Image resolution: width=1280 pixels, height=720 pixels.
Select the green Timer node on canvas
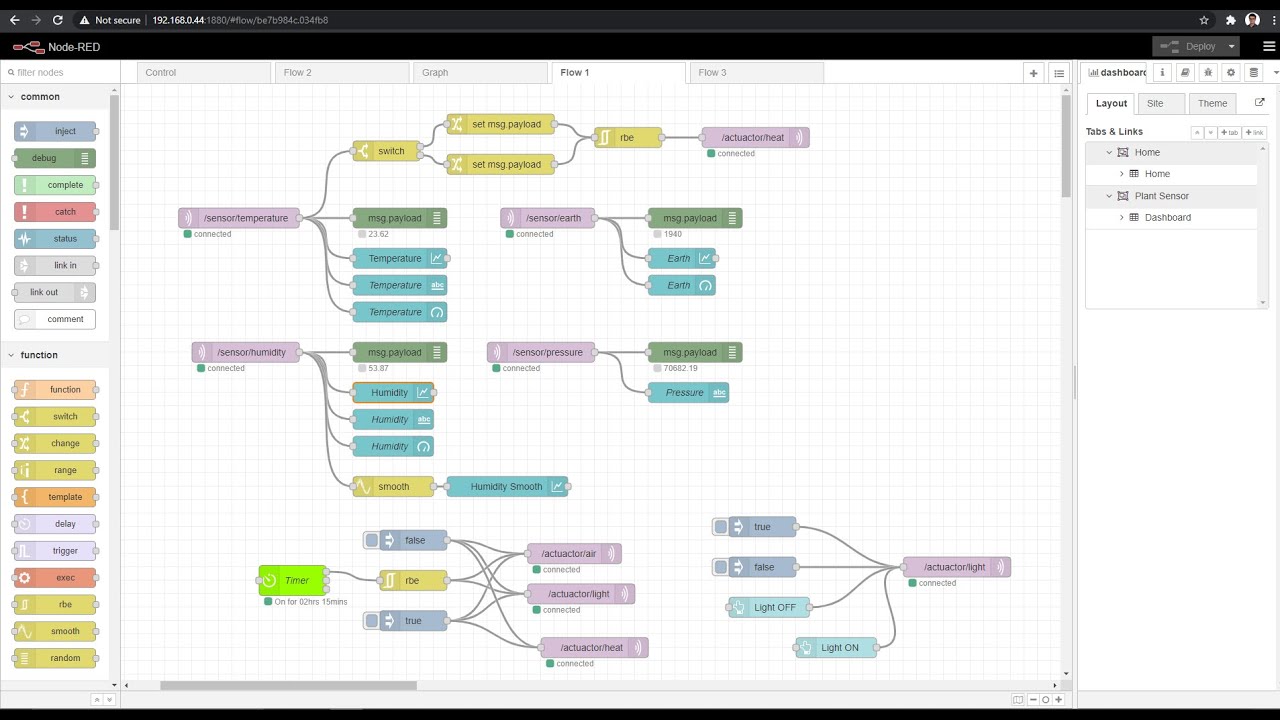point(292,580)
